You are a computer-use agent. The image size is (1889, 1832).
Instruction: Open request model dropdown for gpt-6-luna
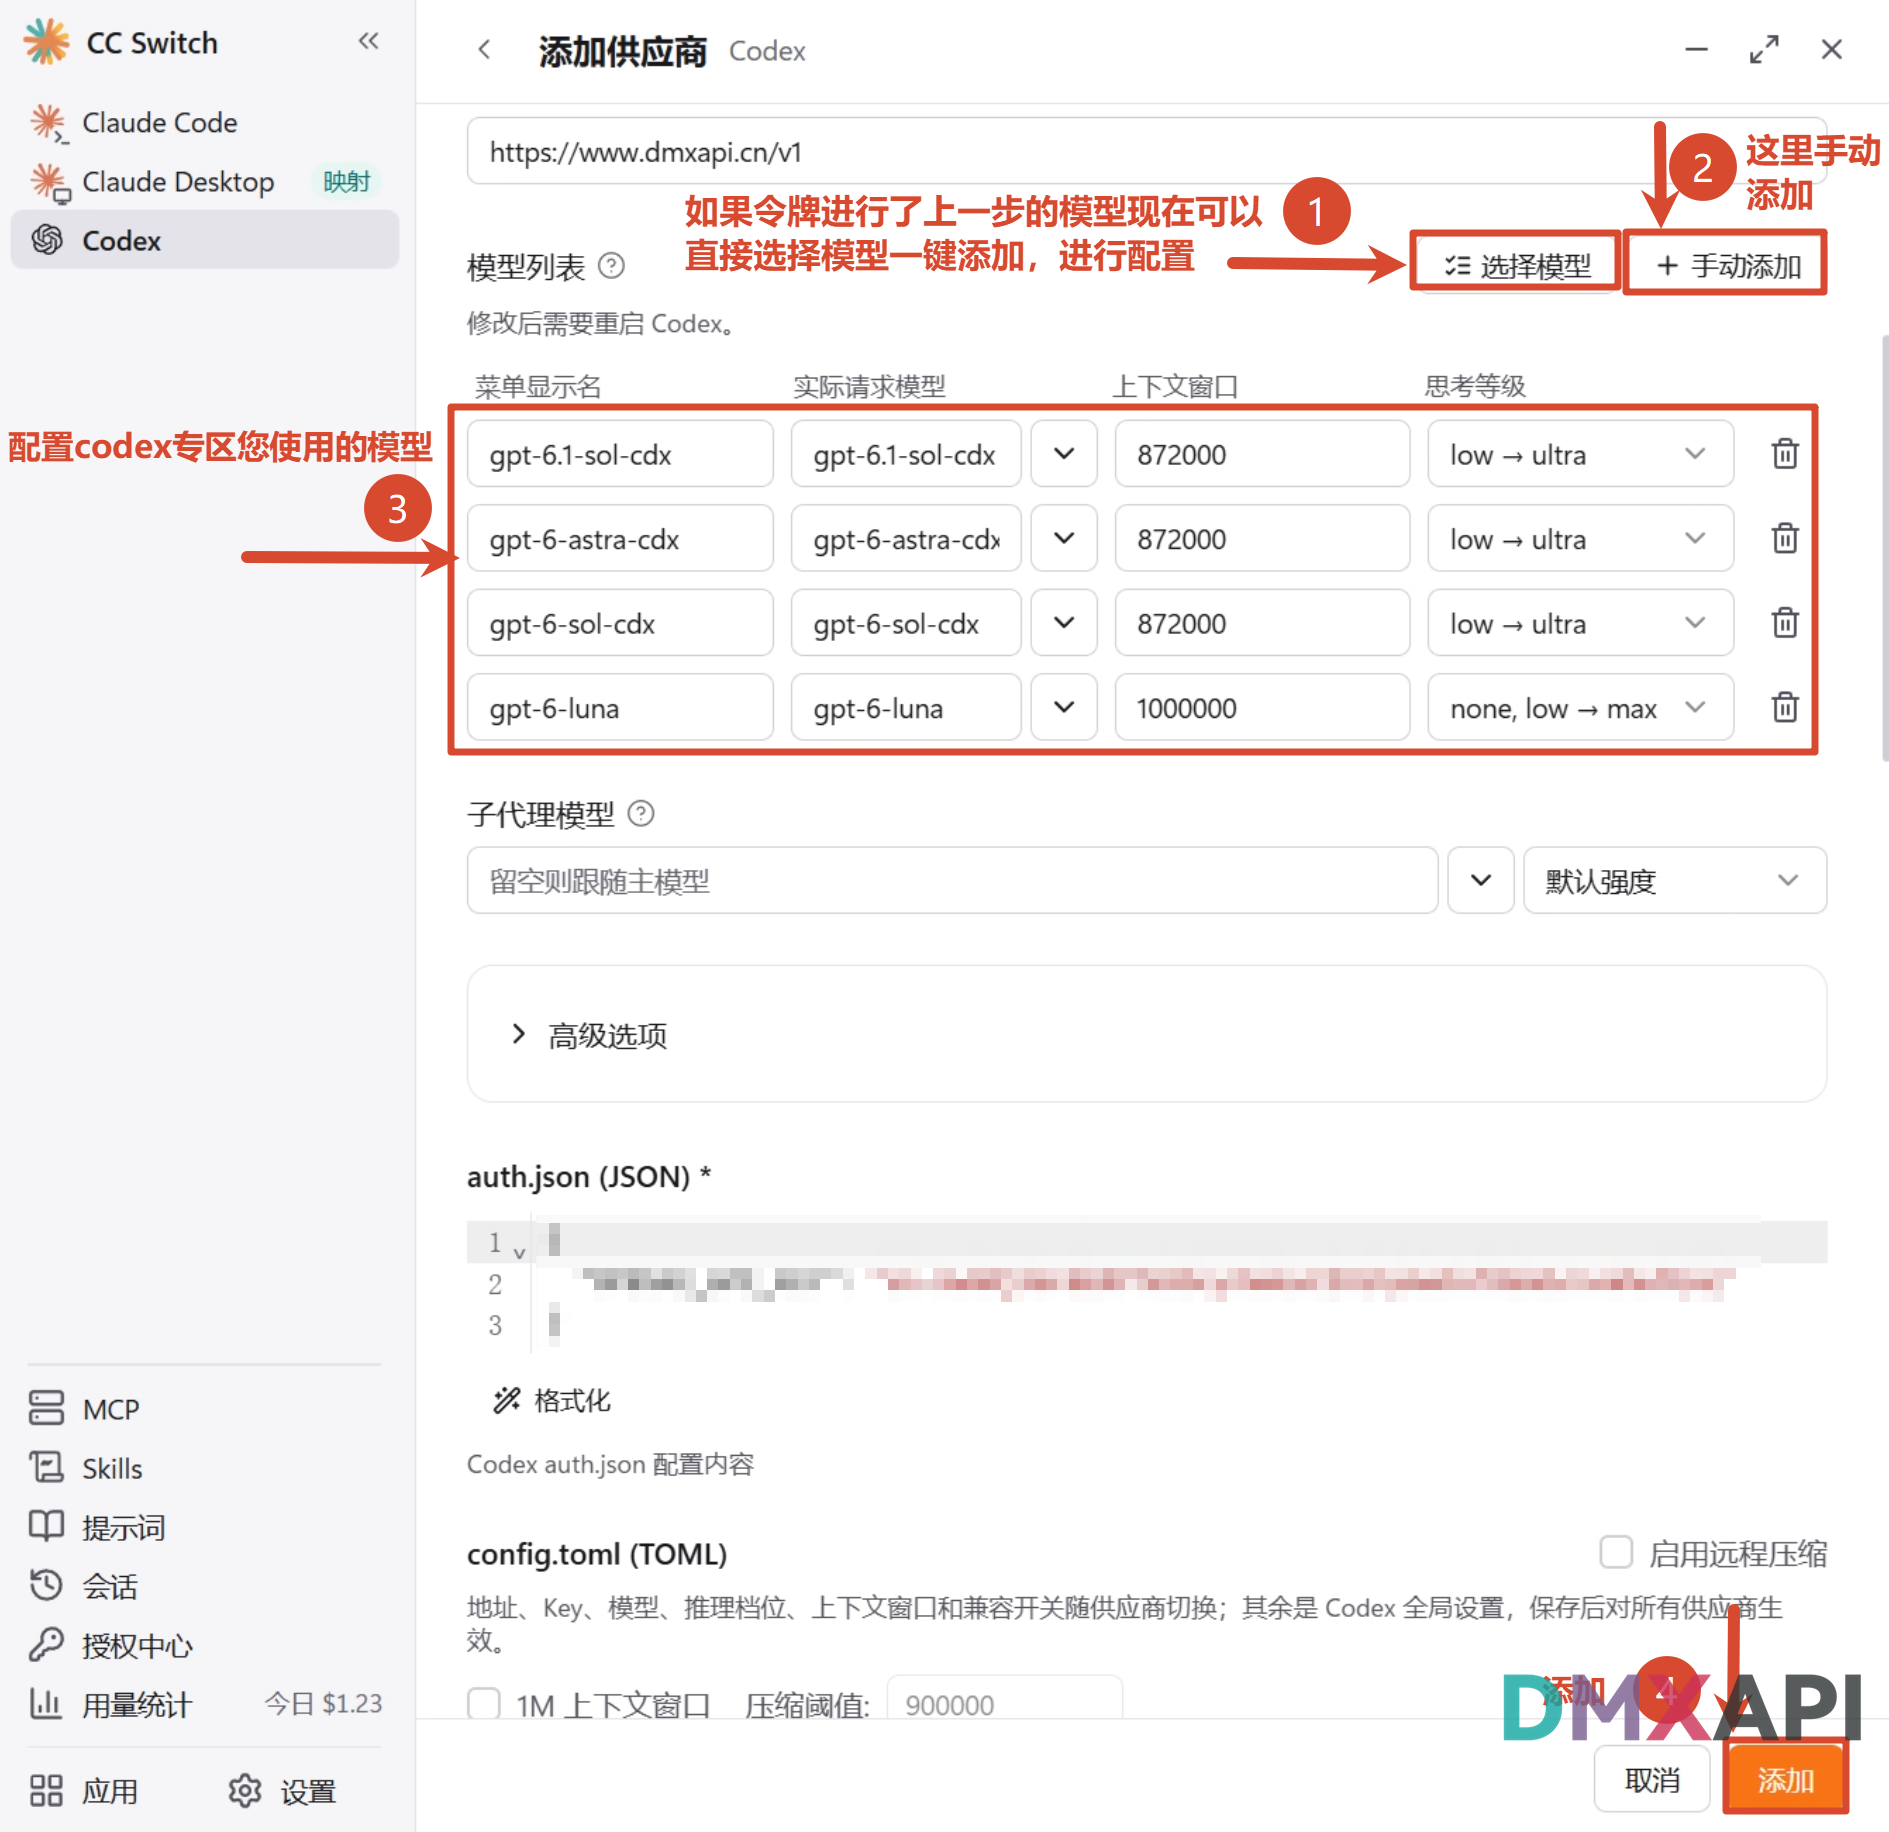(1064, 707)
